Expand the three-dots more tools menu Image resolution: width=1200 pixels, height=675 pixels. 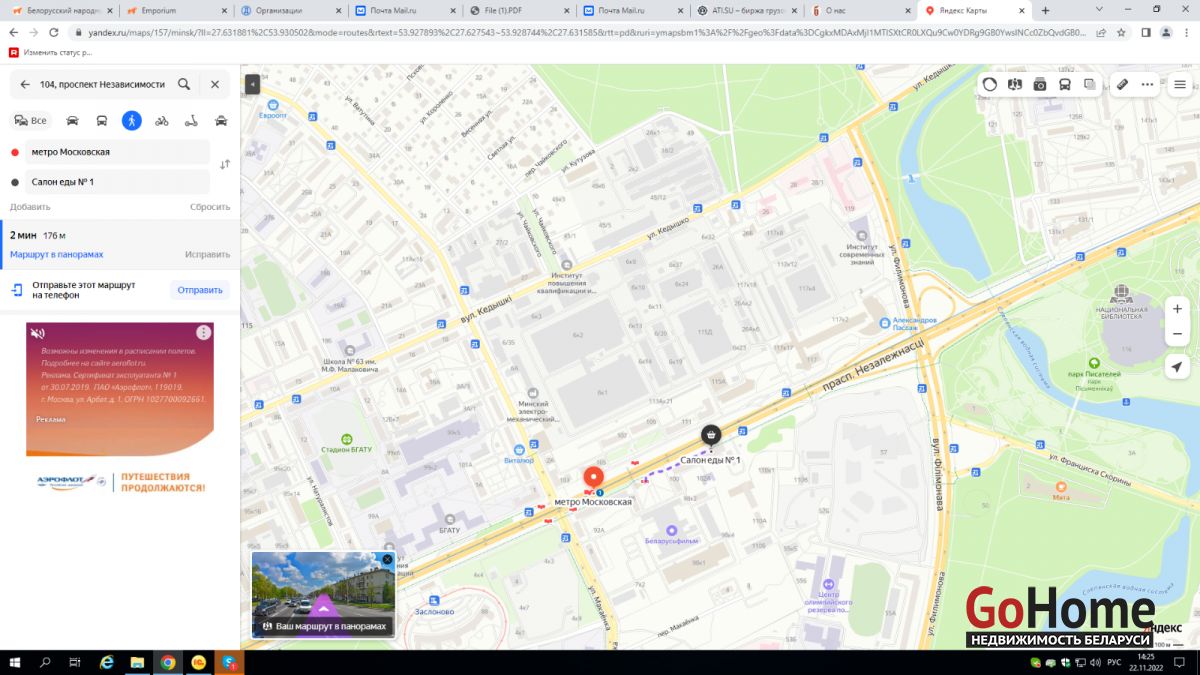coord(1147,85)
